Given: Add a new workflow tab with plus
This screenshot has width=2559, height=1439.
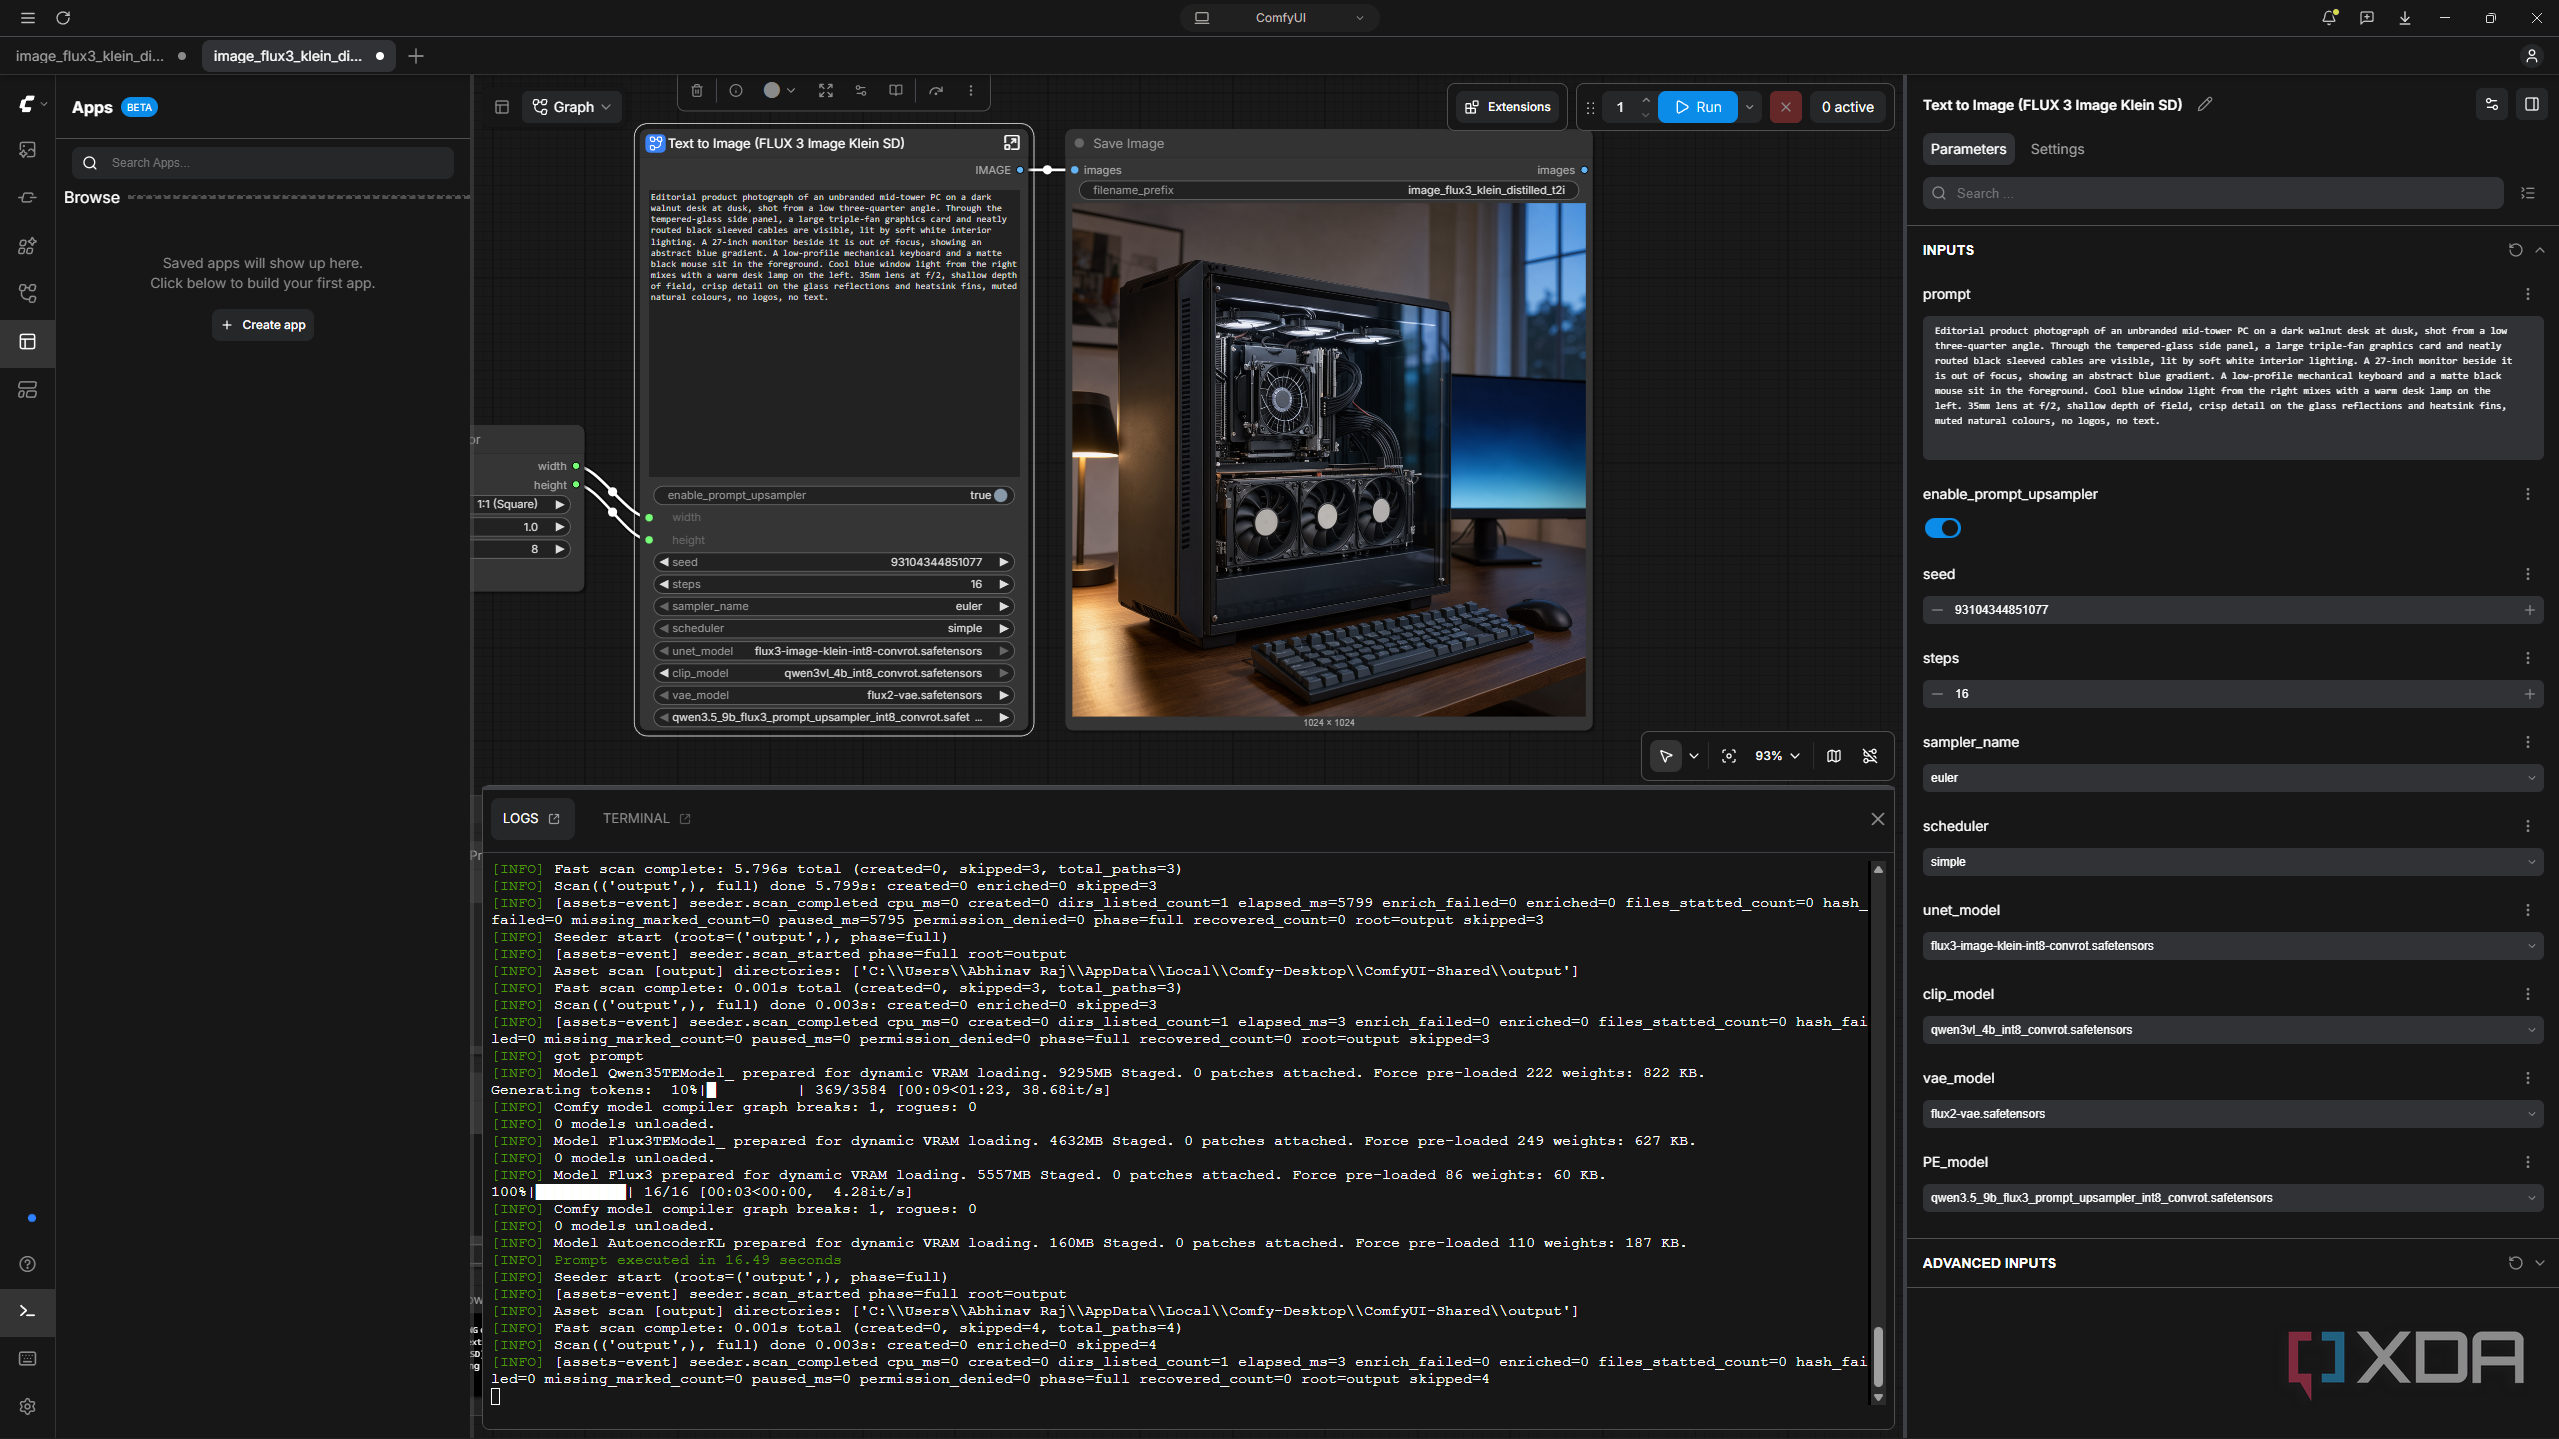Looking at the screenshot, I should tap(416, 56).
